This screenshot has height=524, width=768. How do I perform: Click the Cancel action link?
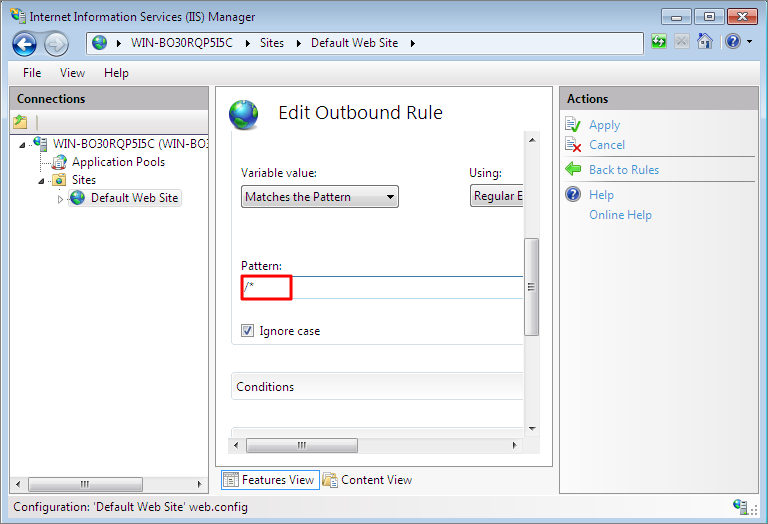[607, 145]
